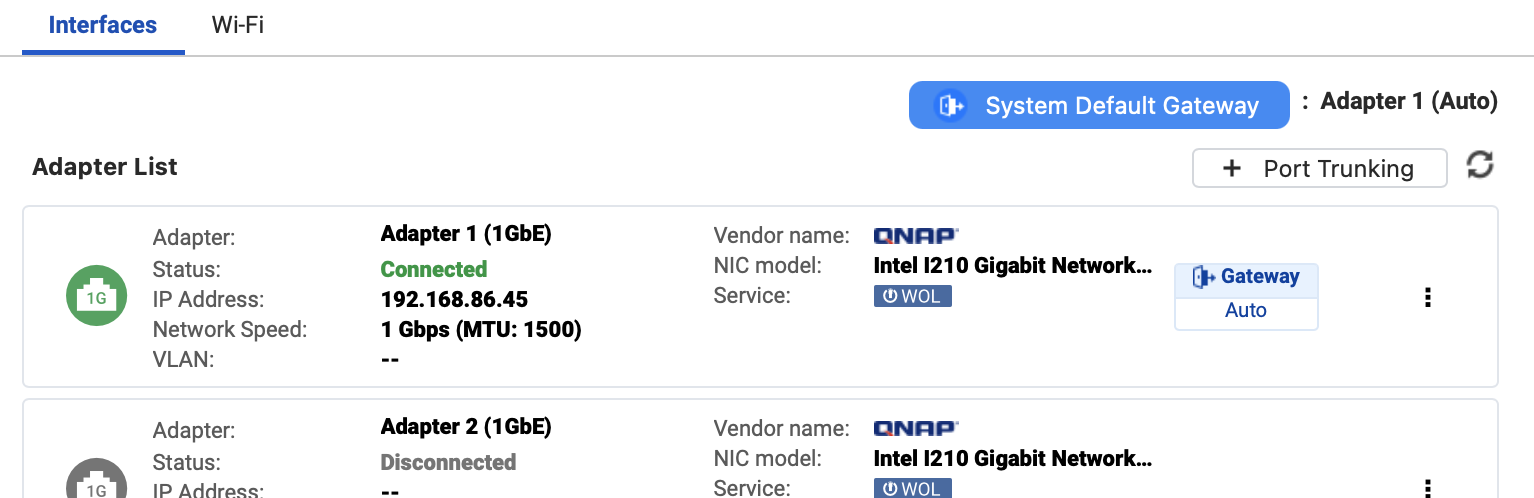Click the Disconnected status of Adapter 2

pos(449,462)
